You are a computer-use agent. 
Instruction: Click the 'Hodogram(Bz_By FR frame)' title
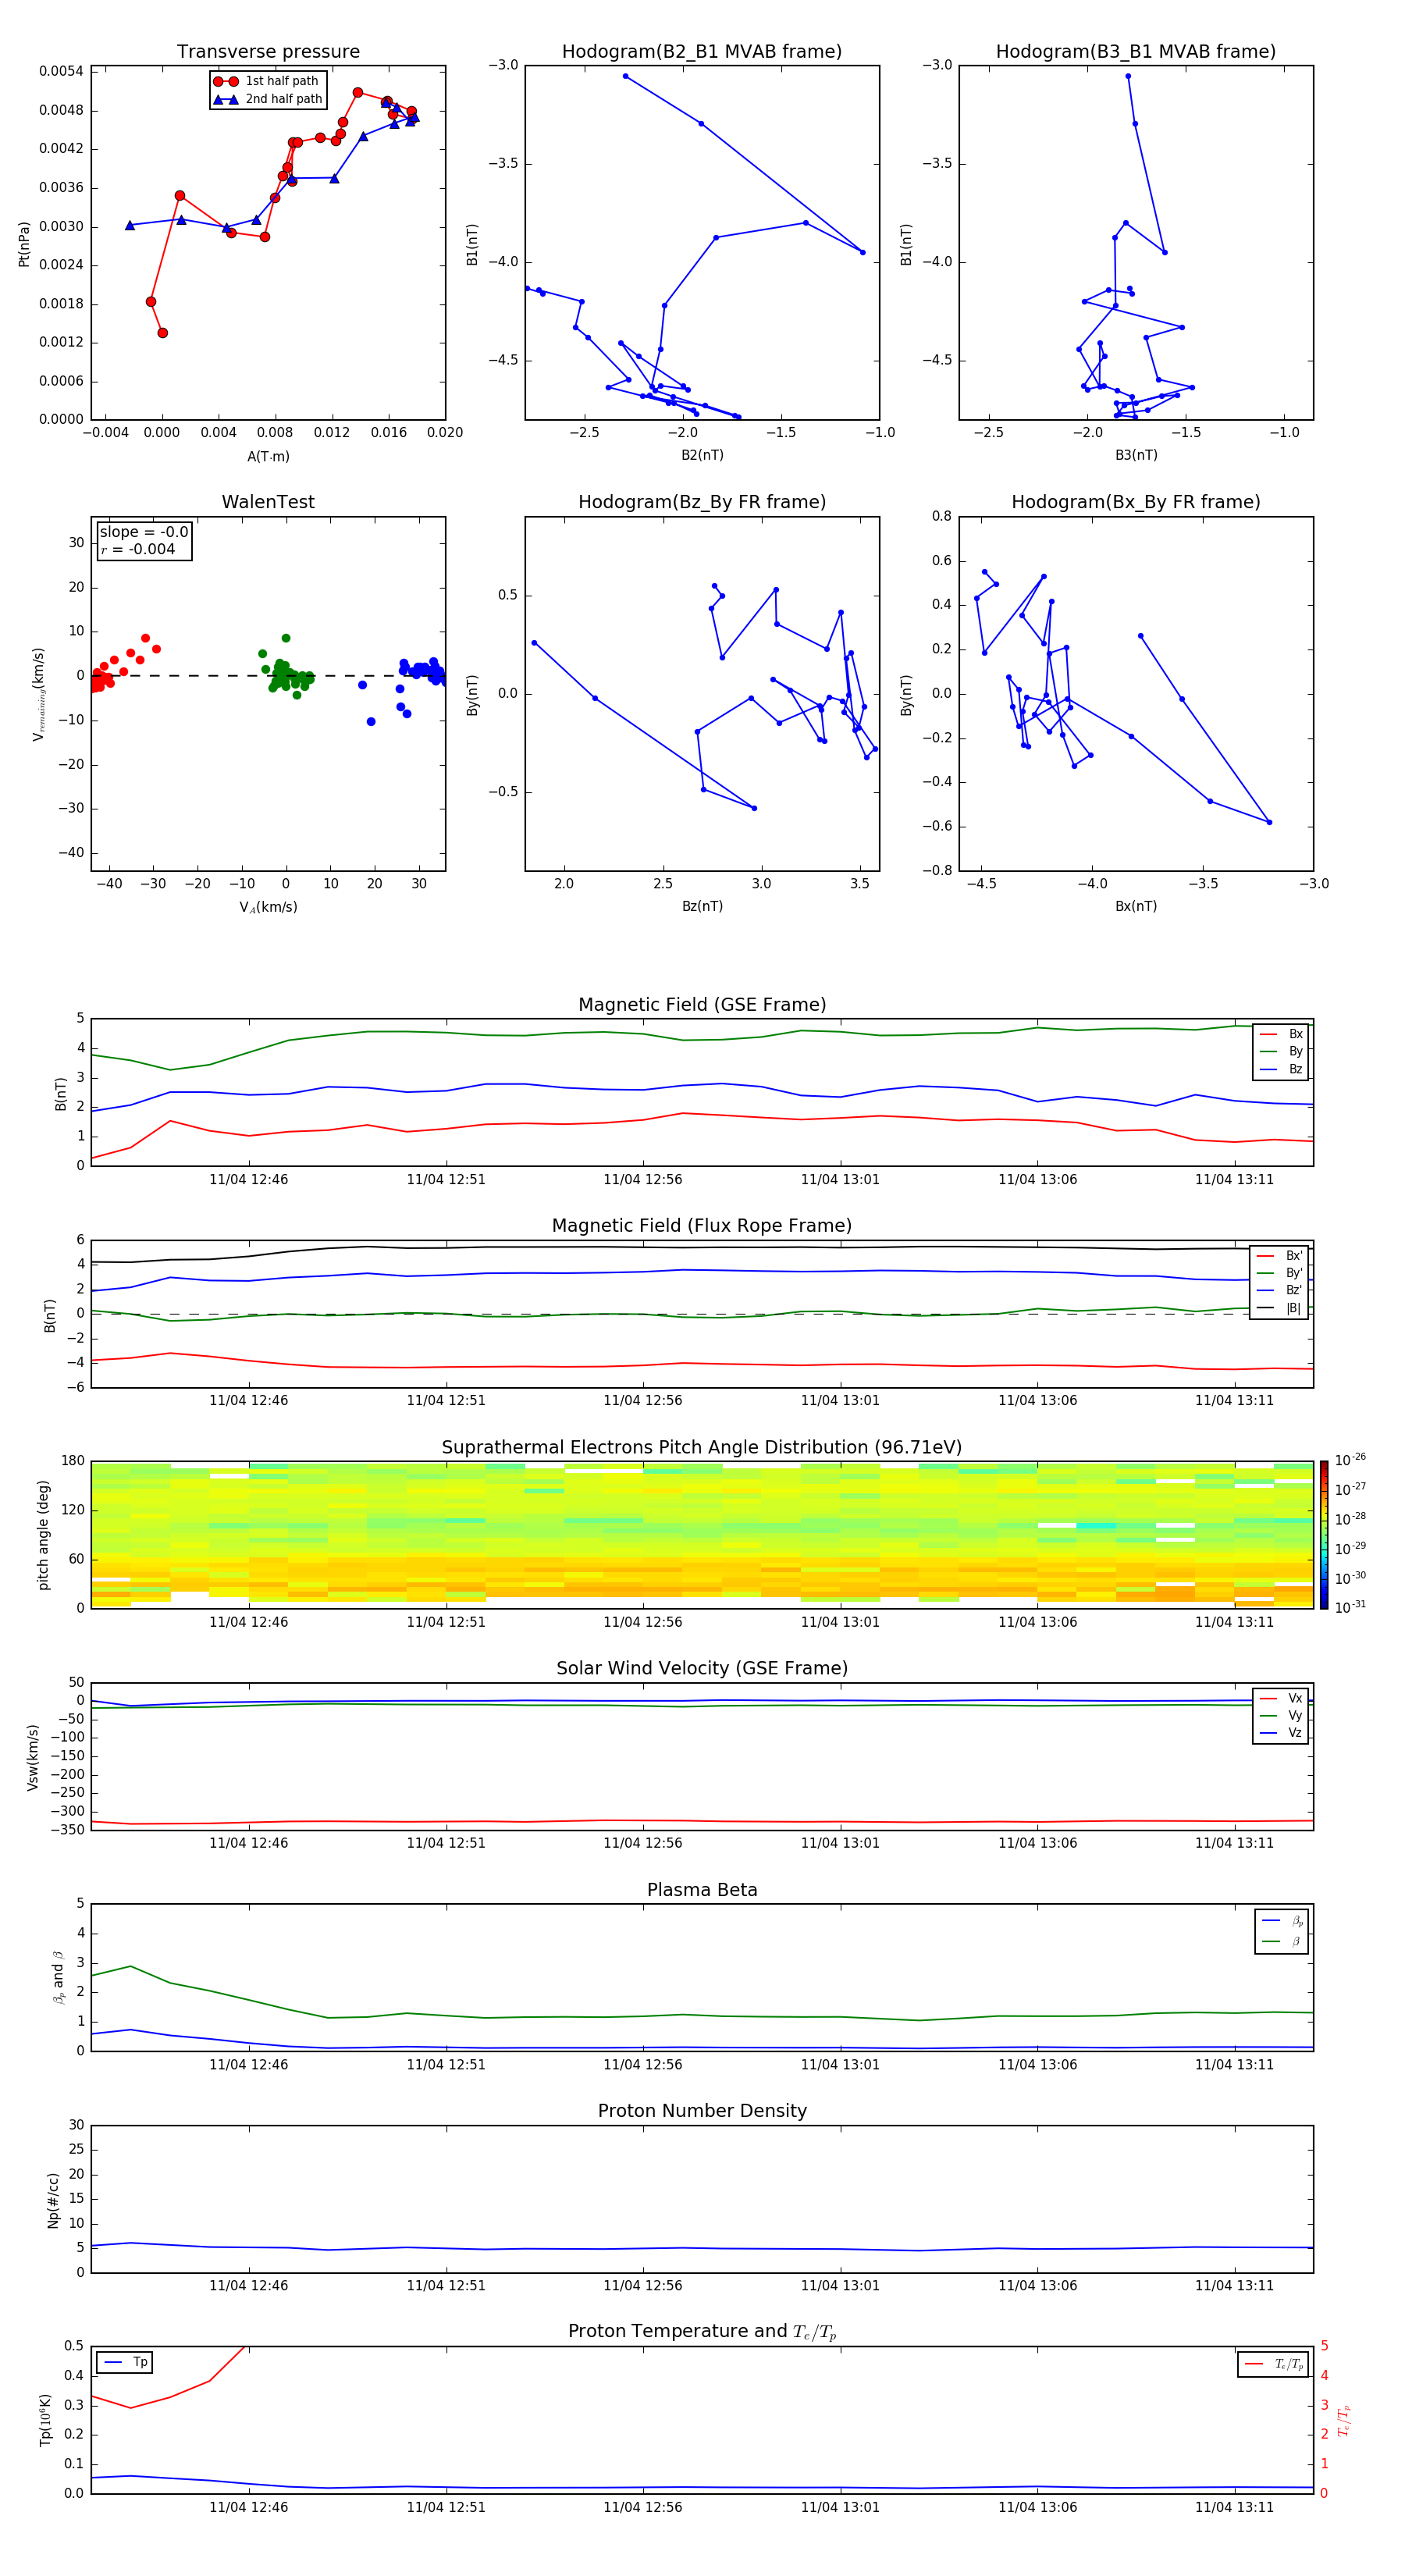click(x=702, y=502)
